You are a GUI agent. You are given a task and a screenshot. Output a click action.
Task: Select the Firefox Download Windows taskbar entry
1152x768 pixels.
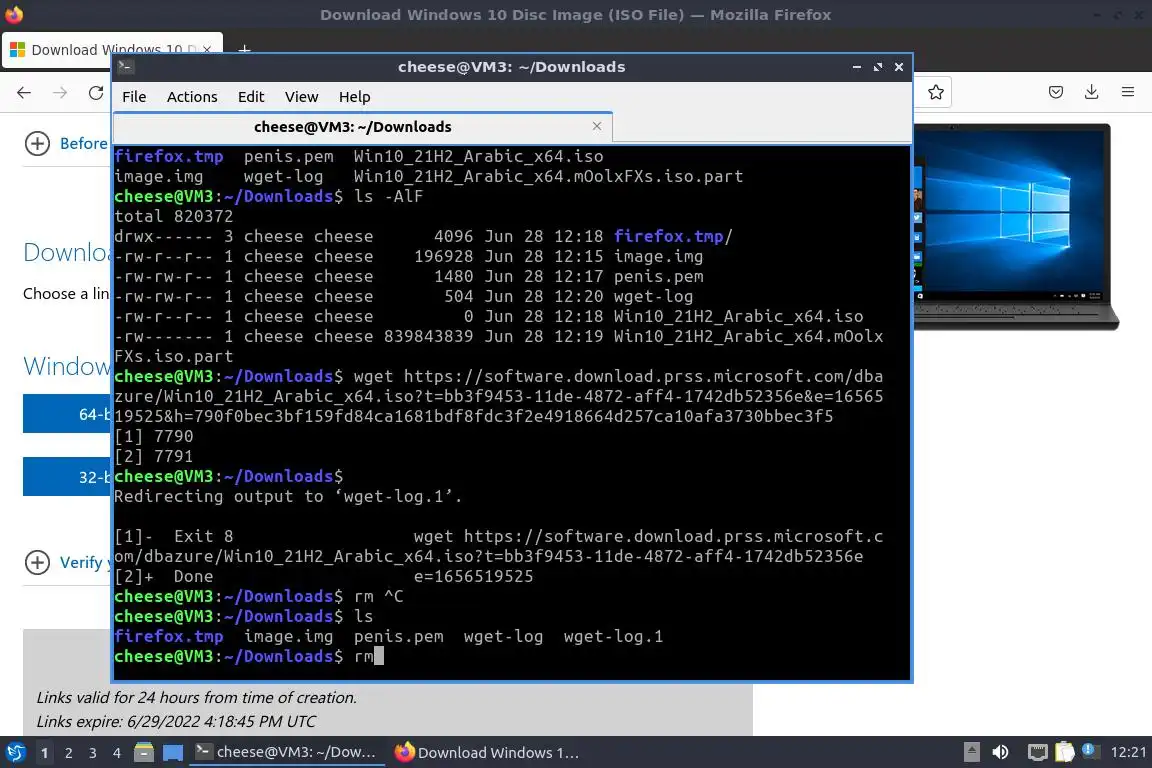486,752
